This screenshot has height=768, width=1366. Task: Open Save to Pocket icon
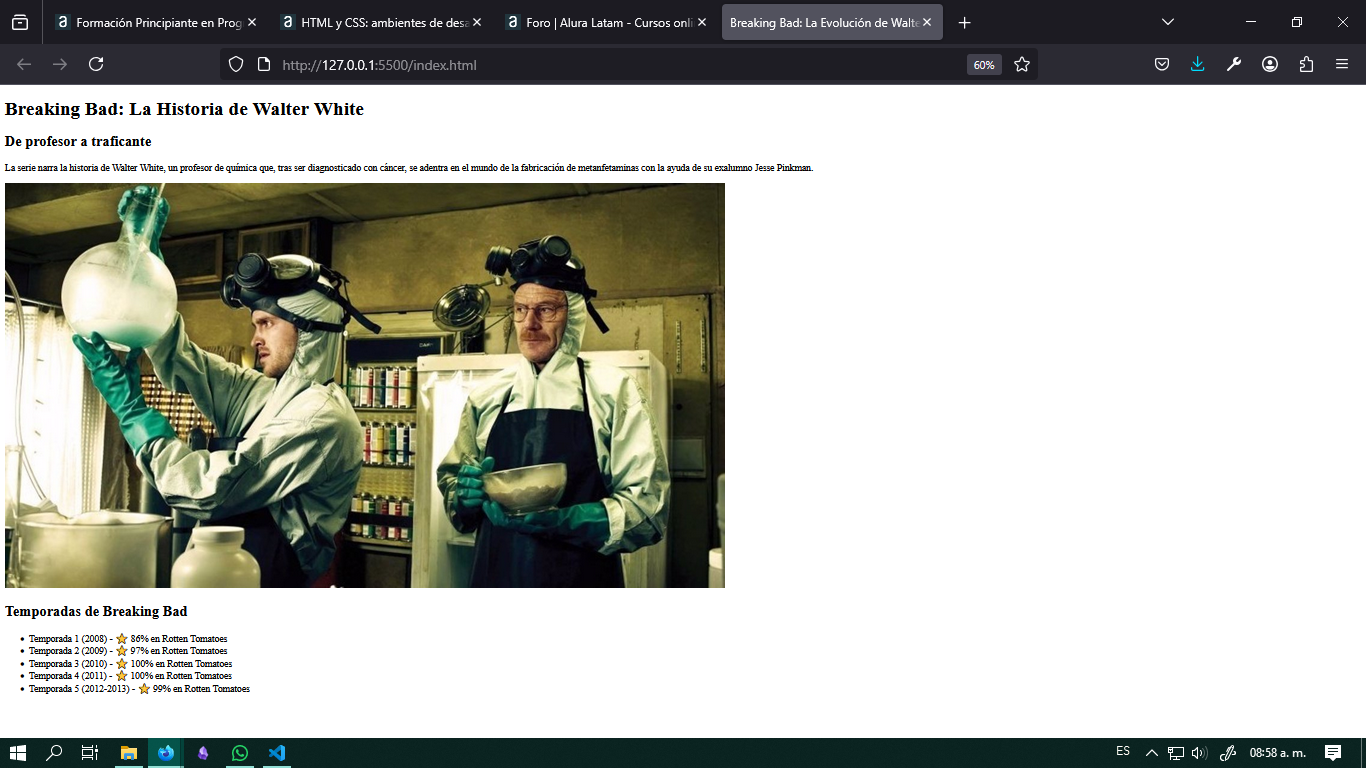pos(1162,64)
